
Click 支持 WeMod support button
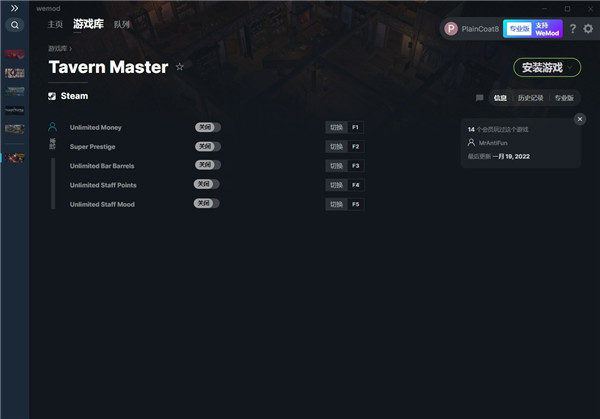point(547,29)
